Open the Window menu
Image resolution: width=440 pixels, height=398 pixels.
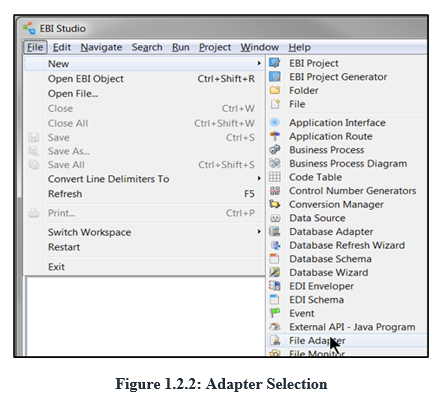pos(260,47)
